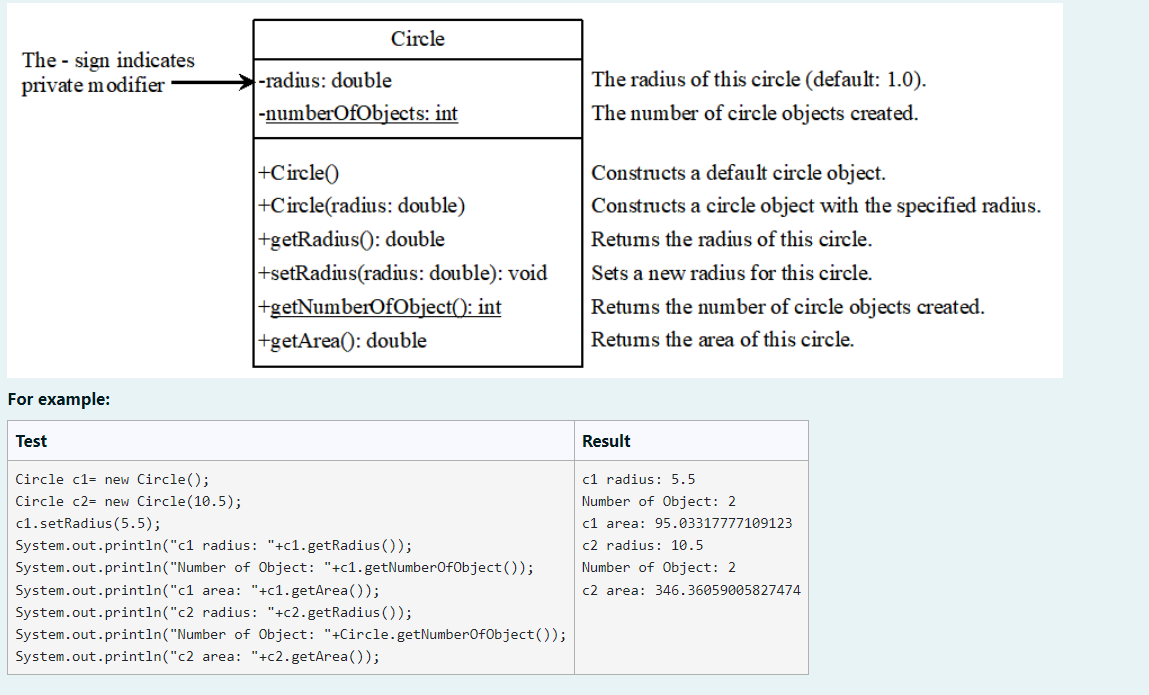Click the arrow pointing to radius field
1149x695 pixels.
(212, 81)
